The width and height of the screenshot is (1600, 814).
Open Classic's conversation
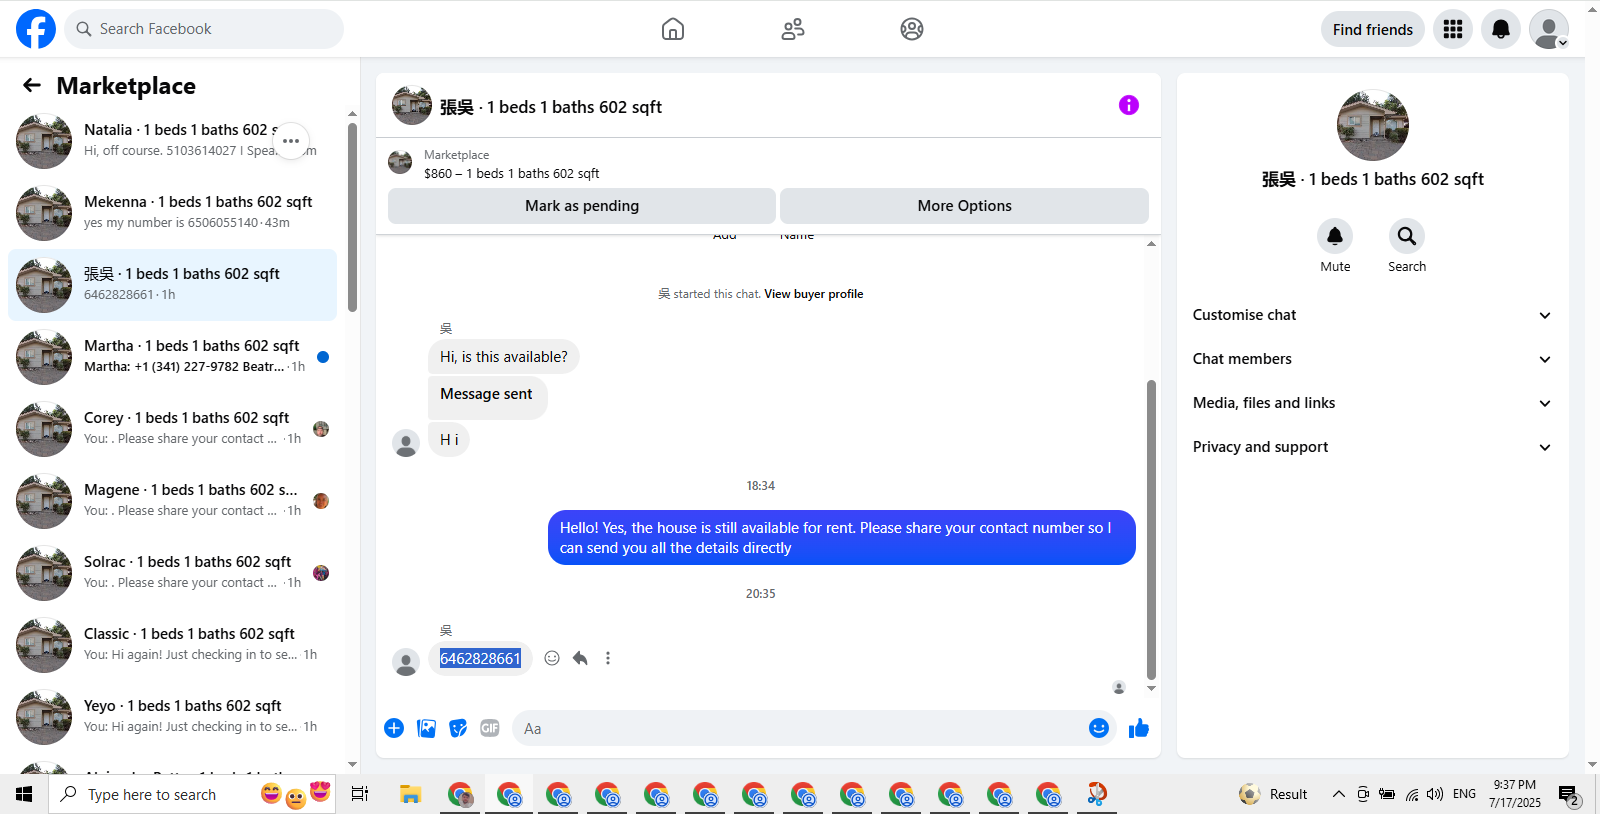coord(172,645)
